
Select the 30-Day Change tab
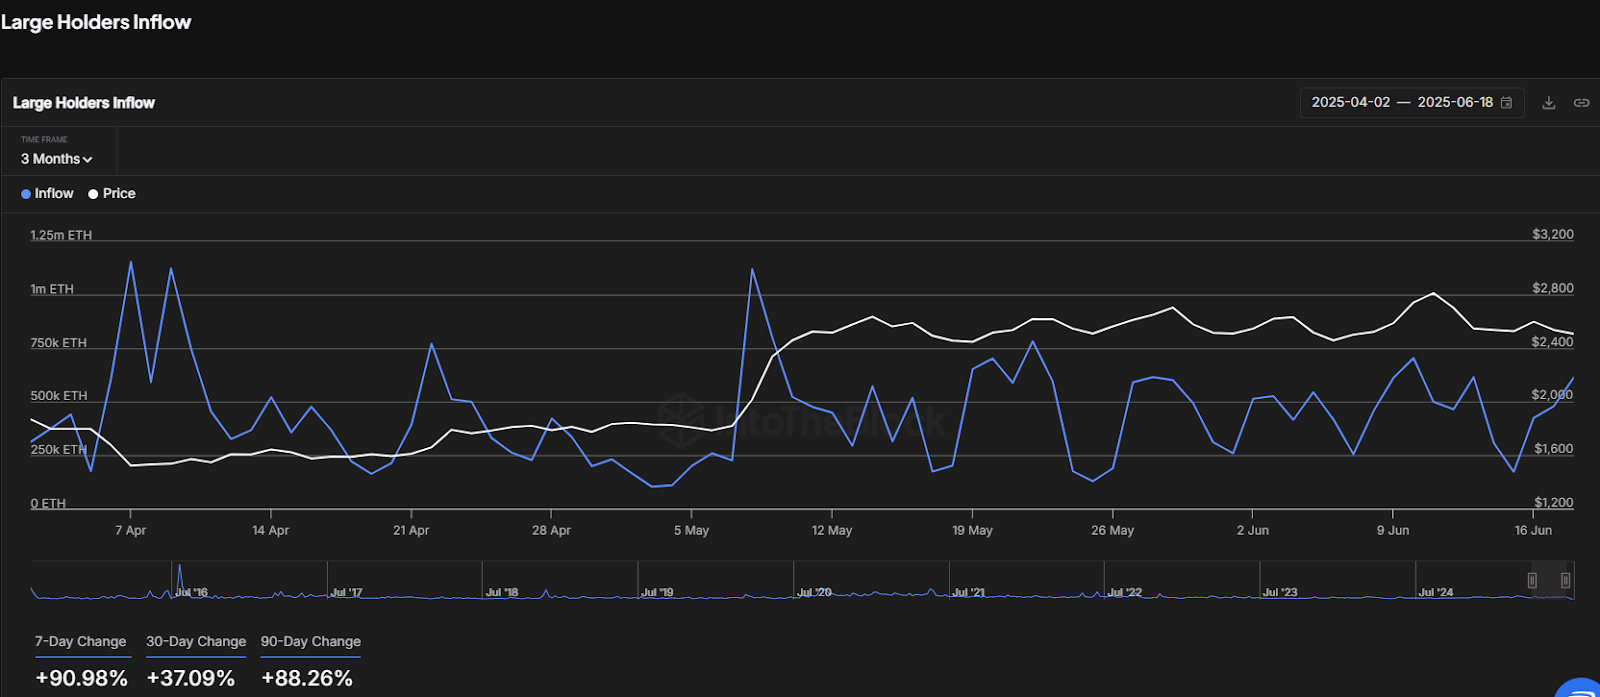coord(196,642)
